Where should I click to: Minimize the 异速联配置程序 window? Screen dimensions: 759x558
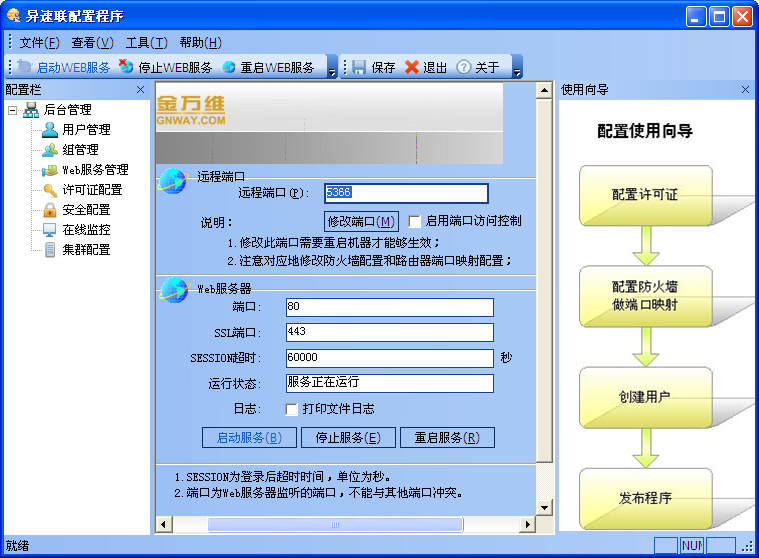(696, 17)
